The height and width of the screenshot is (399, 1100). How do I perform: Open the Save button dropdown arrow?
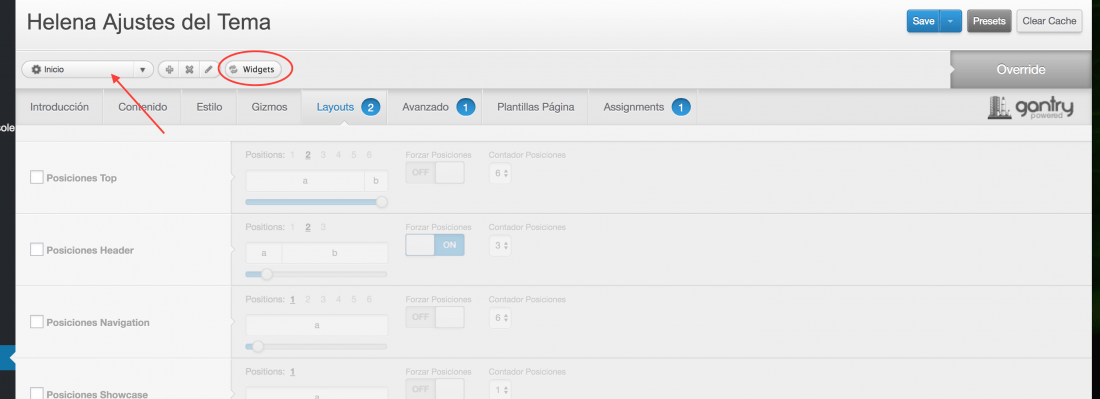(950, 21)
